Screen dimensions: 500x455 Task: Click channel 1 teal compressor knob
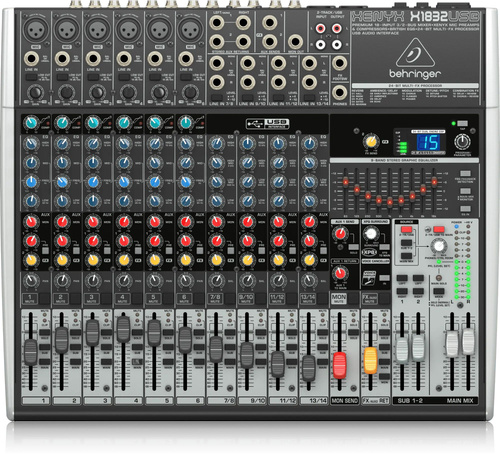pos(31,123)
